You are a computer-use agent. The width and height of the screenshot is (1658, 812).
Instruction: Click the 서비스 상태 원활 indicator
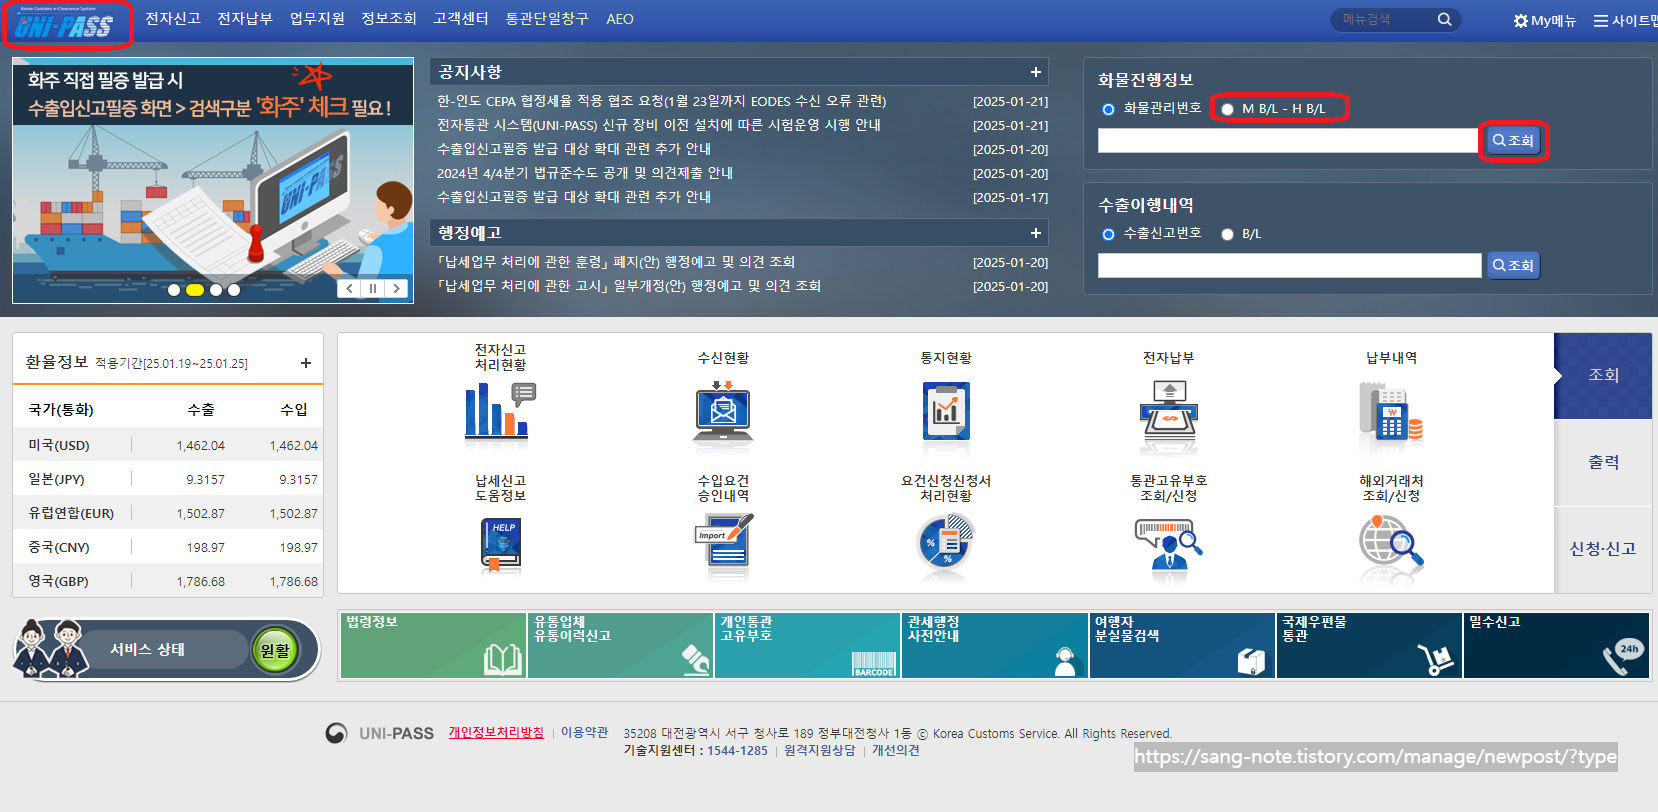coord(275,650)
